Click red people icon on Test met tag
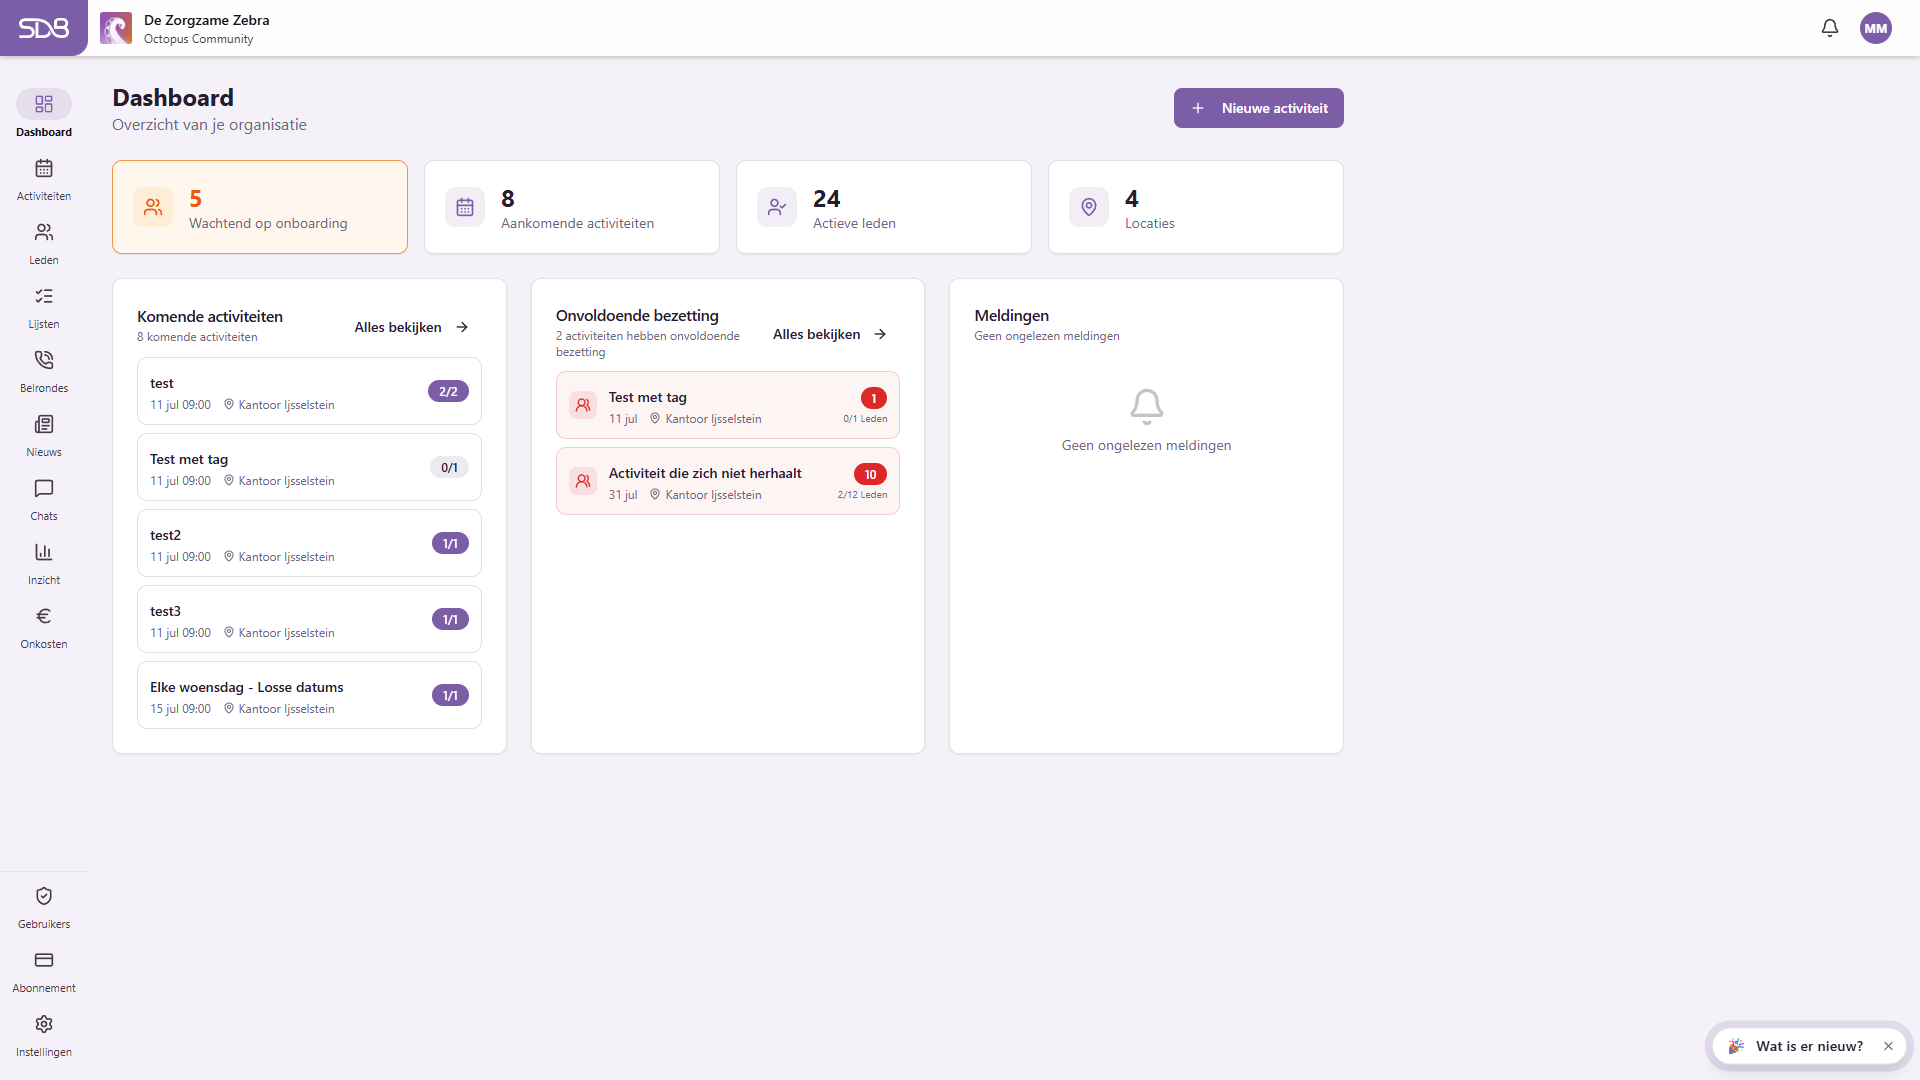 click(583, 405)
